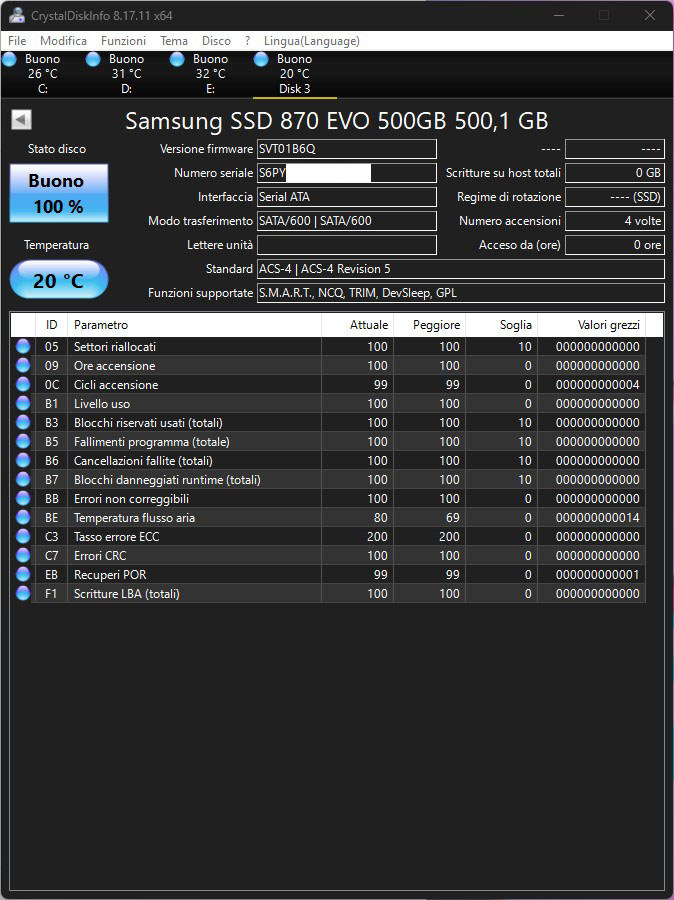
Task: Select drive E: at 32 °C
Action: (210, 73)
